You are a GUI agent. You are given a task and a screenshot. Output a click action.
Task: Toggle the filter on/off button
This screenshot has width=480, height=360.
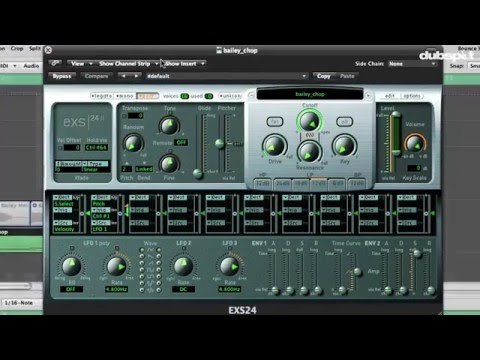pyautogui.click(x=344, y=122)
